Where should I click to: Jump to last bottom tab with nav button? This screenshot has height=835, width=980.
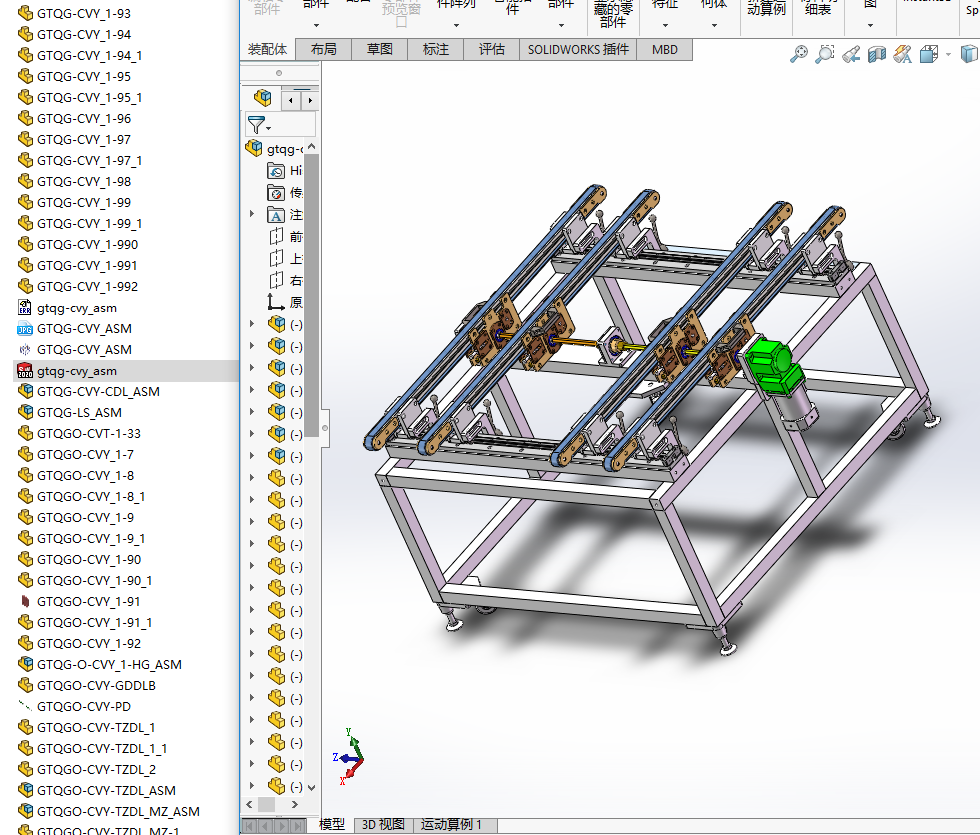298,826
